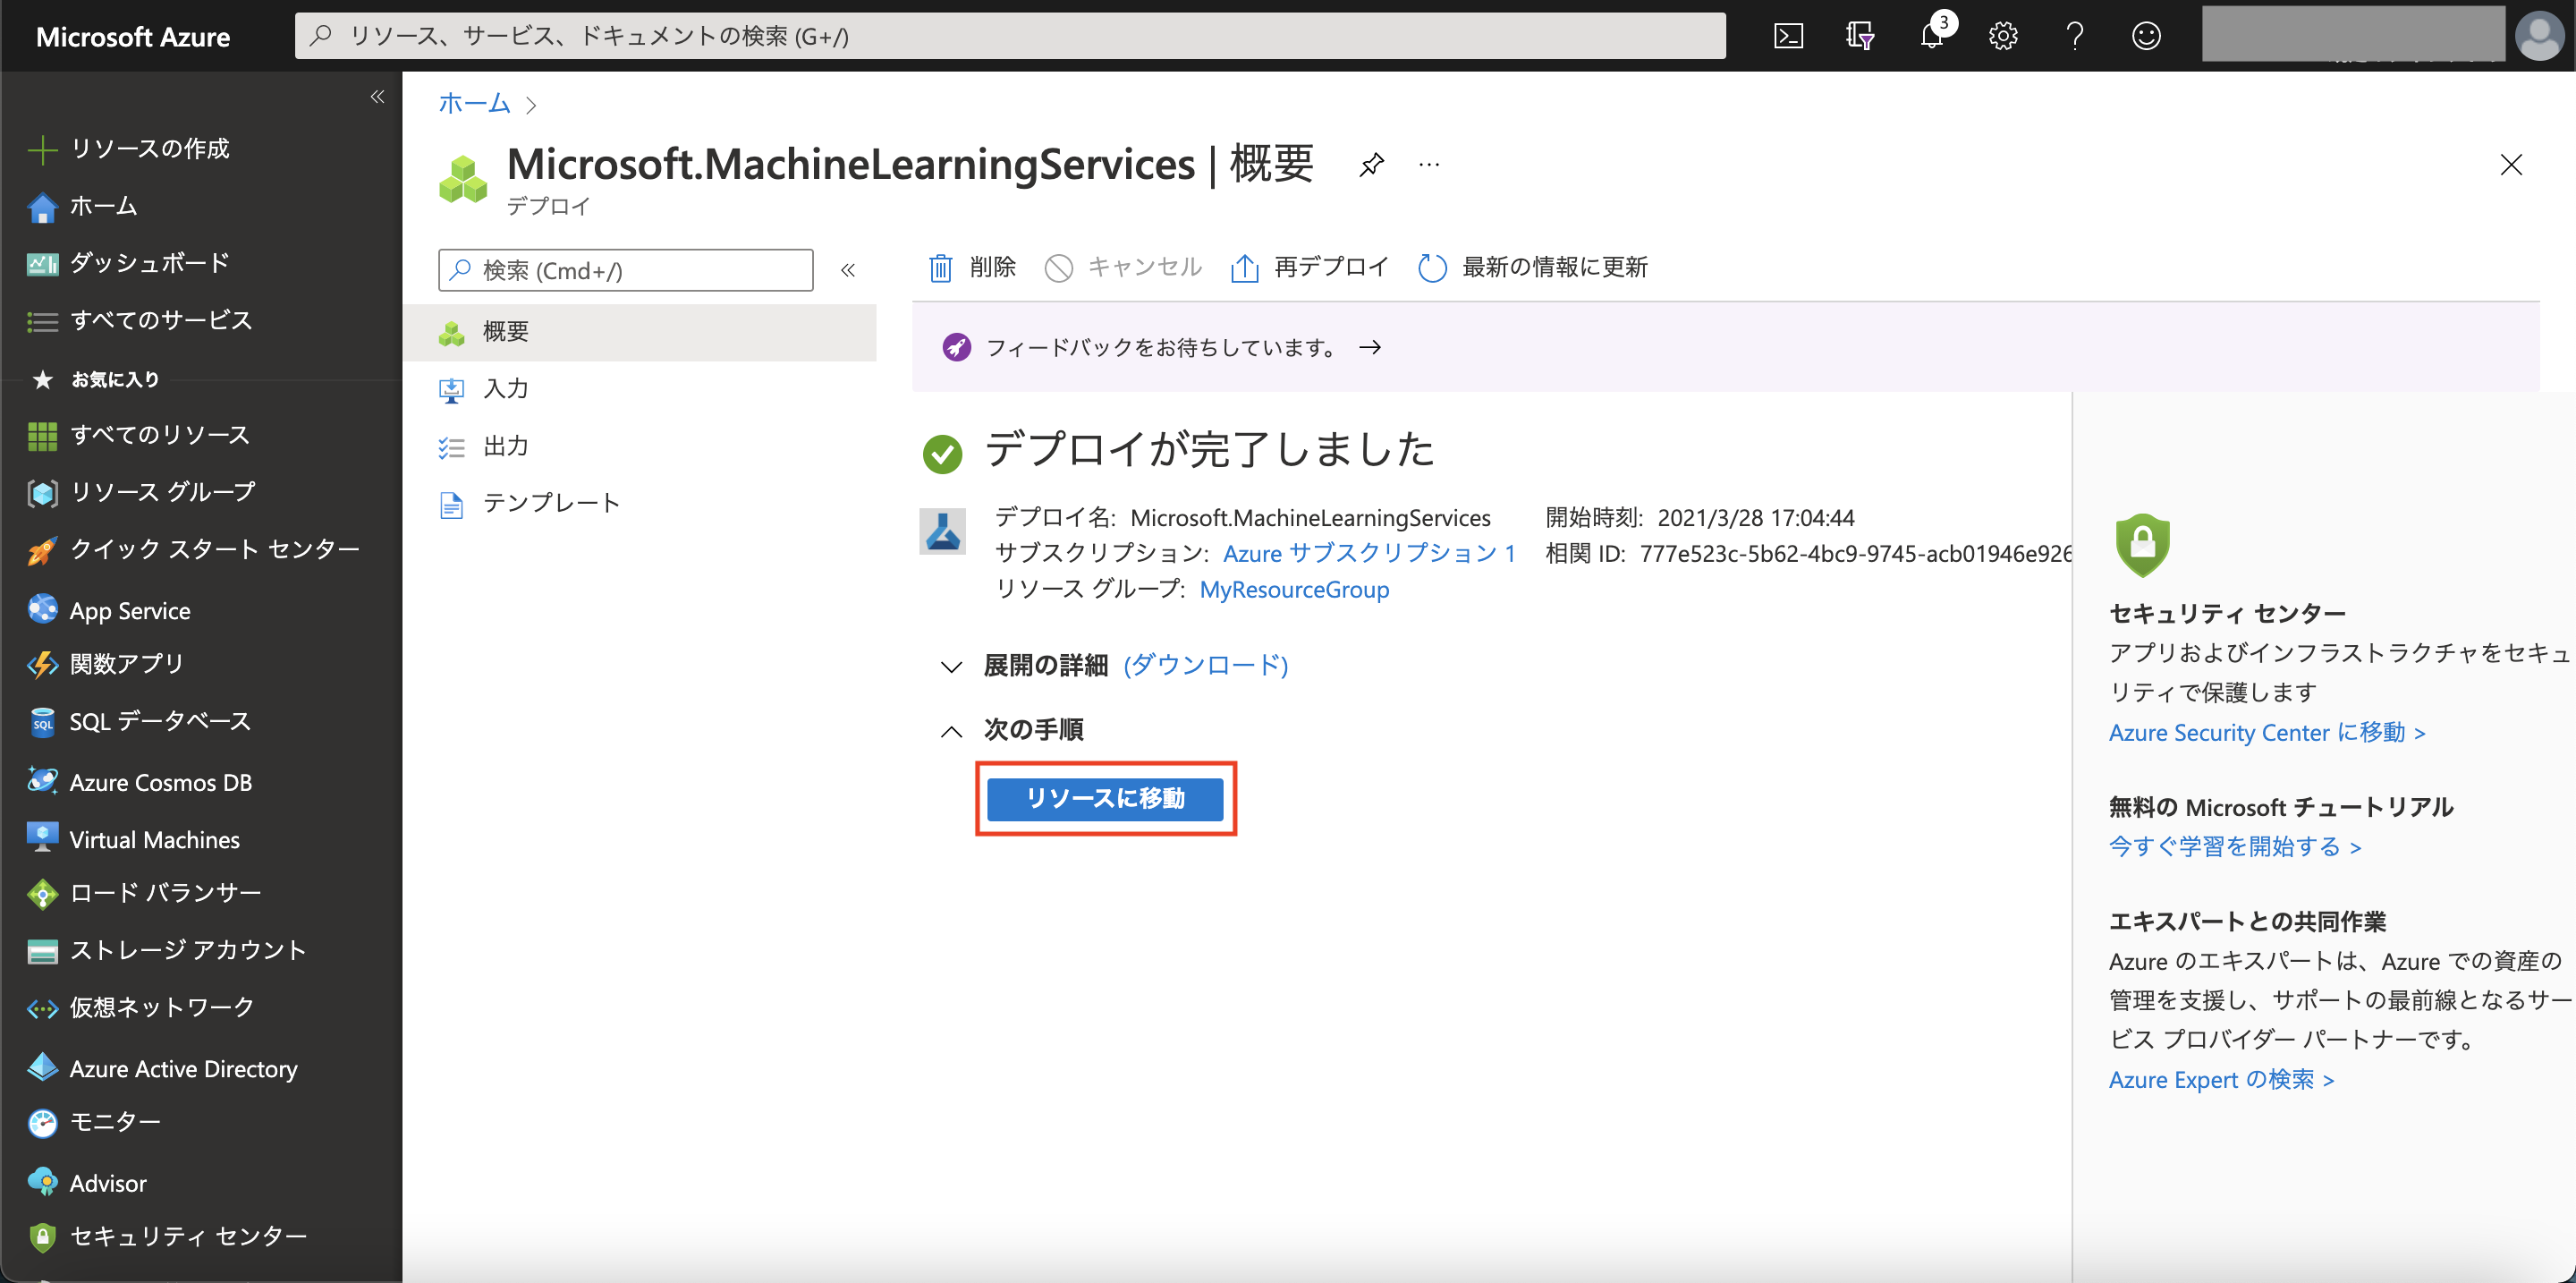
Task: Collapse the left navigation sidebar
Action: click(378, 96)
